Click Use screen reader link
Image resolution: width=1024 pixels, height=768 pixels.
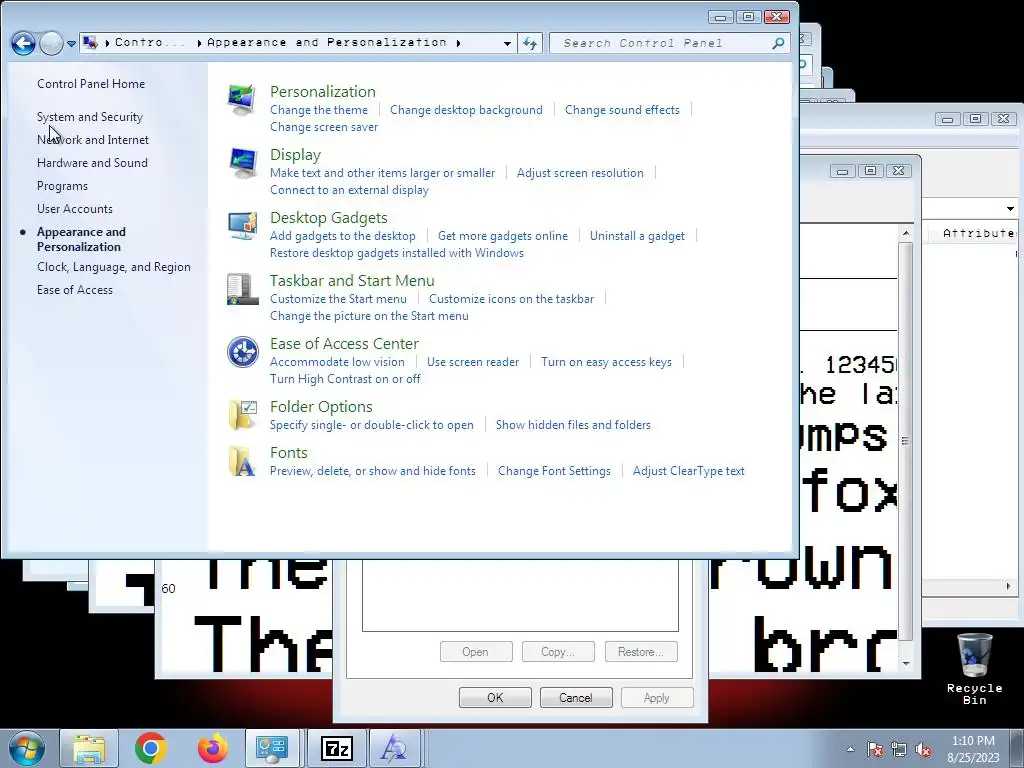473,362
